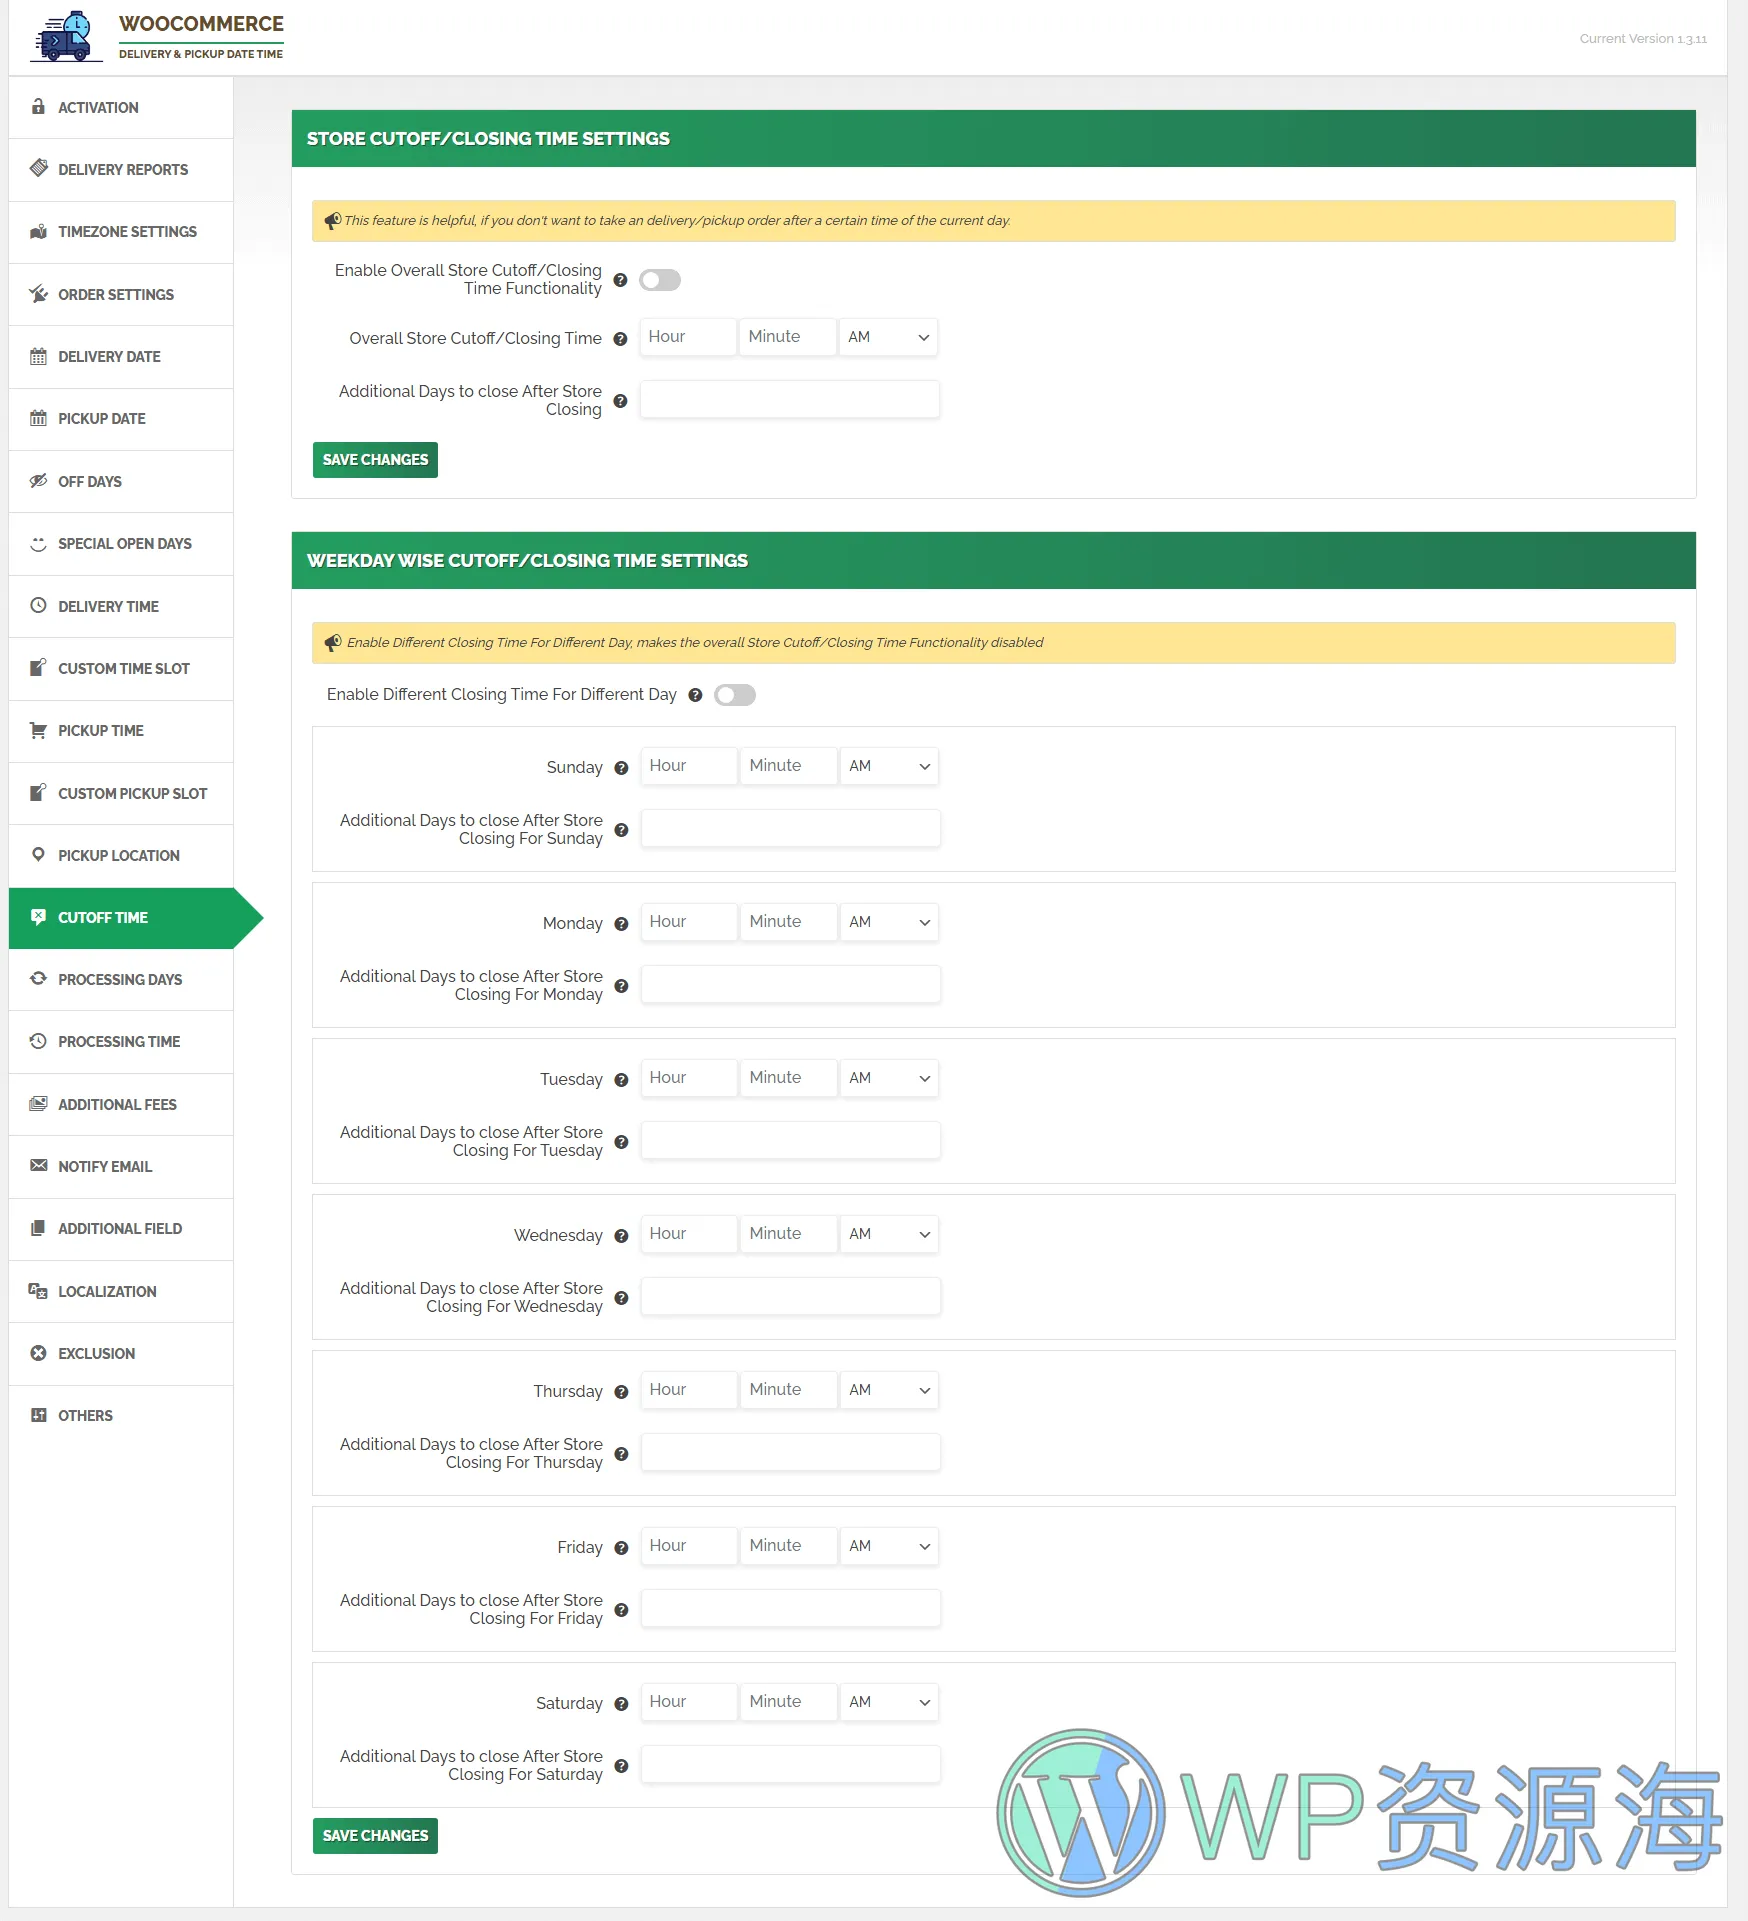Screen dimensions: 1748x1921
Task: Click Save Changes under weekday wise settings
Action: [x=375, y=1836]
